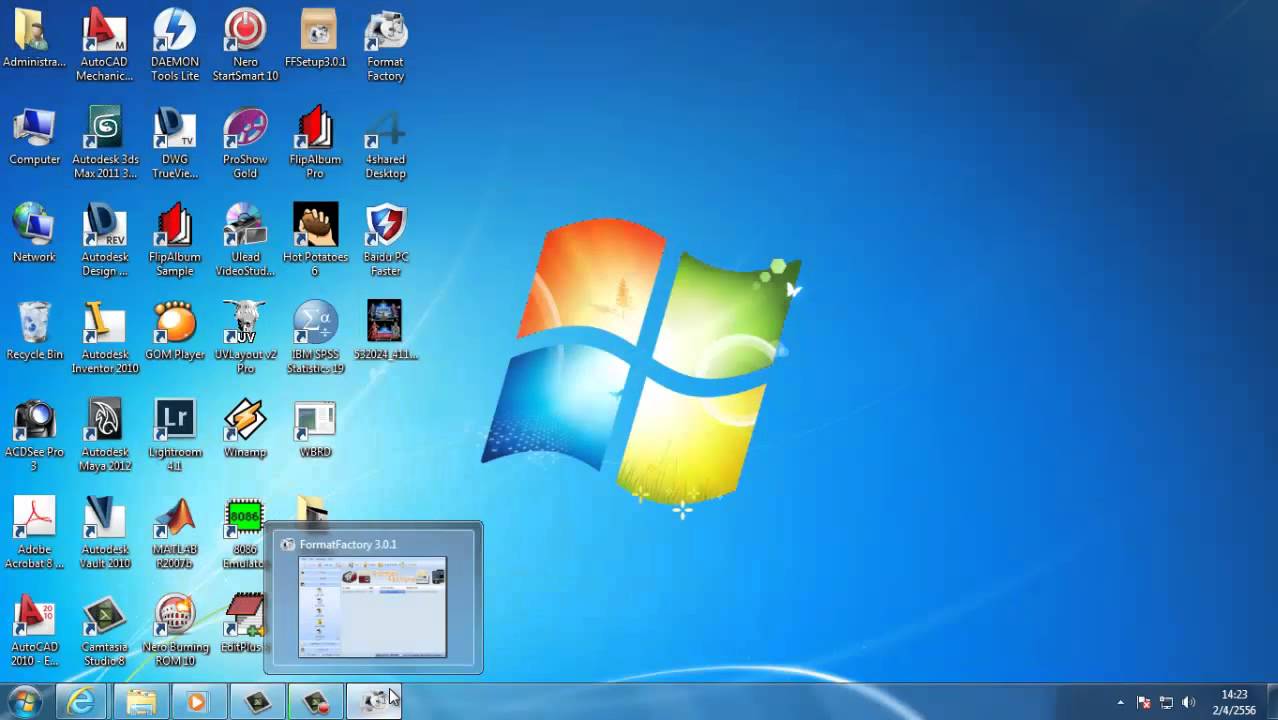Viewport: 1278px width, 720px height.
Task: Switch to Camtasia Studio taskbar button
Action: (x=257, y=702)
